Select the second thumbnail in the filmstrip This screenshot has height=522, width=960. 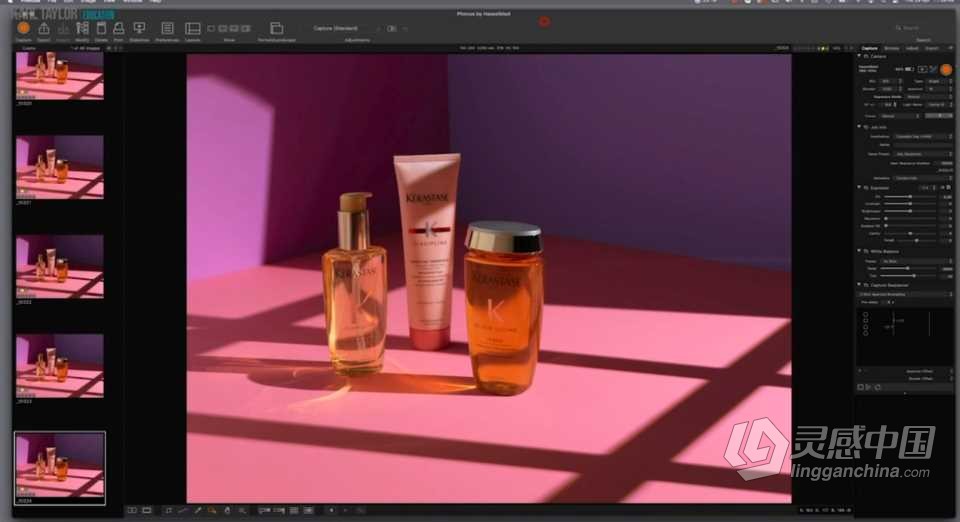click(59, 167)
